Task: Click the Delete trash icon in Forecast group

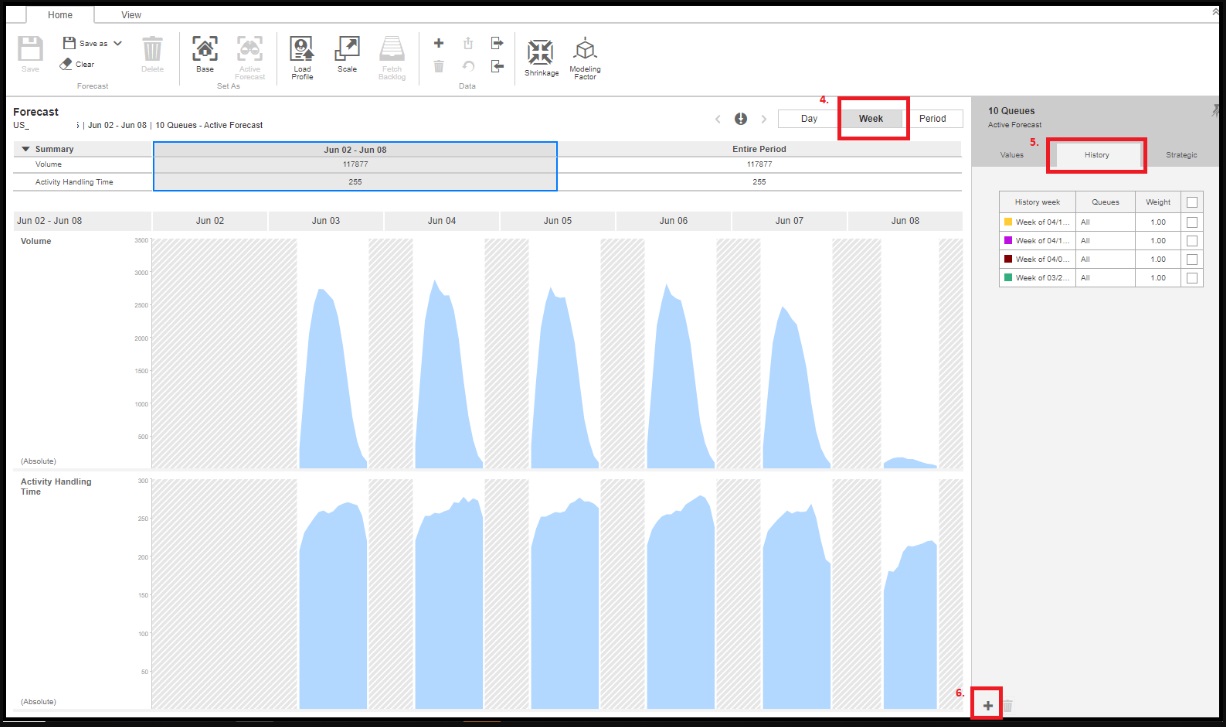Action: 152,49
